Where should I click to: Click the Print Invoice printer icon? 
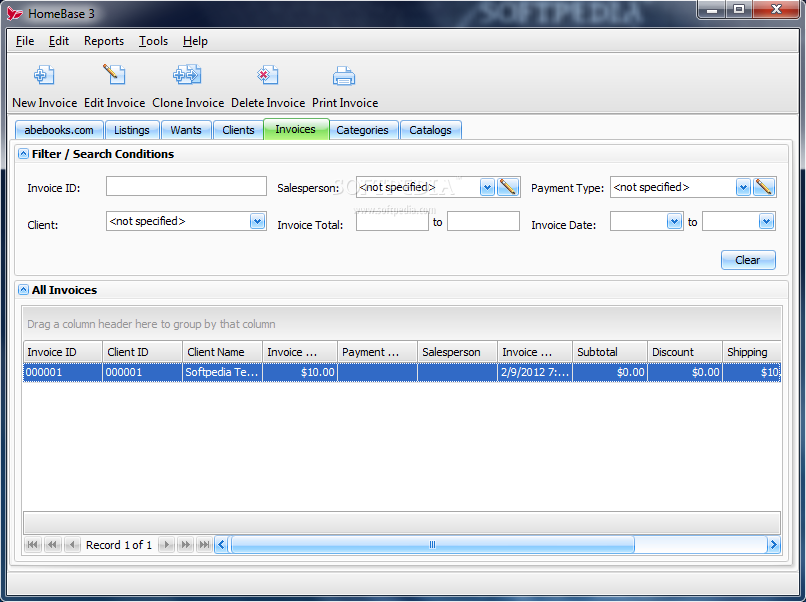click(344, 76)
